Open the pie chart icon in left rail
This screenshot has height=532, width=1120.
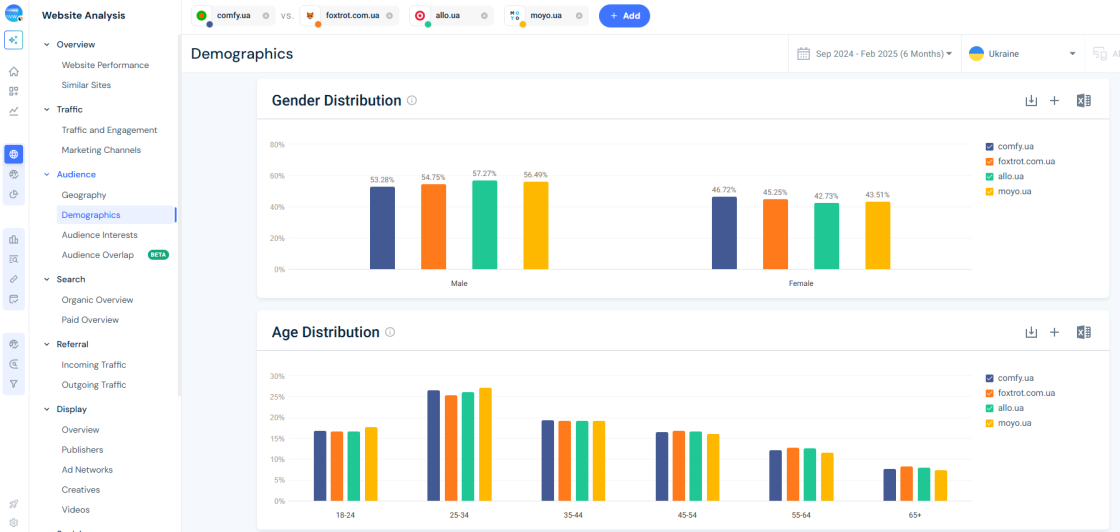14,194
